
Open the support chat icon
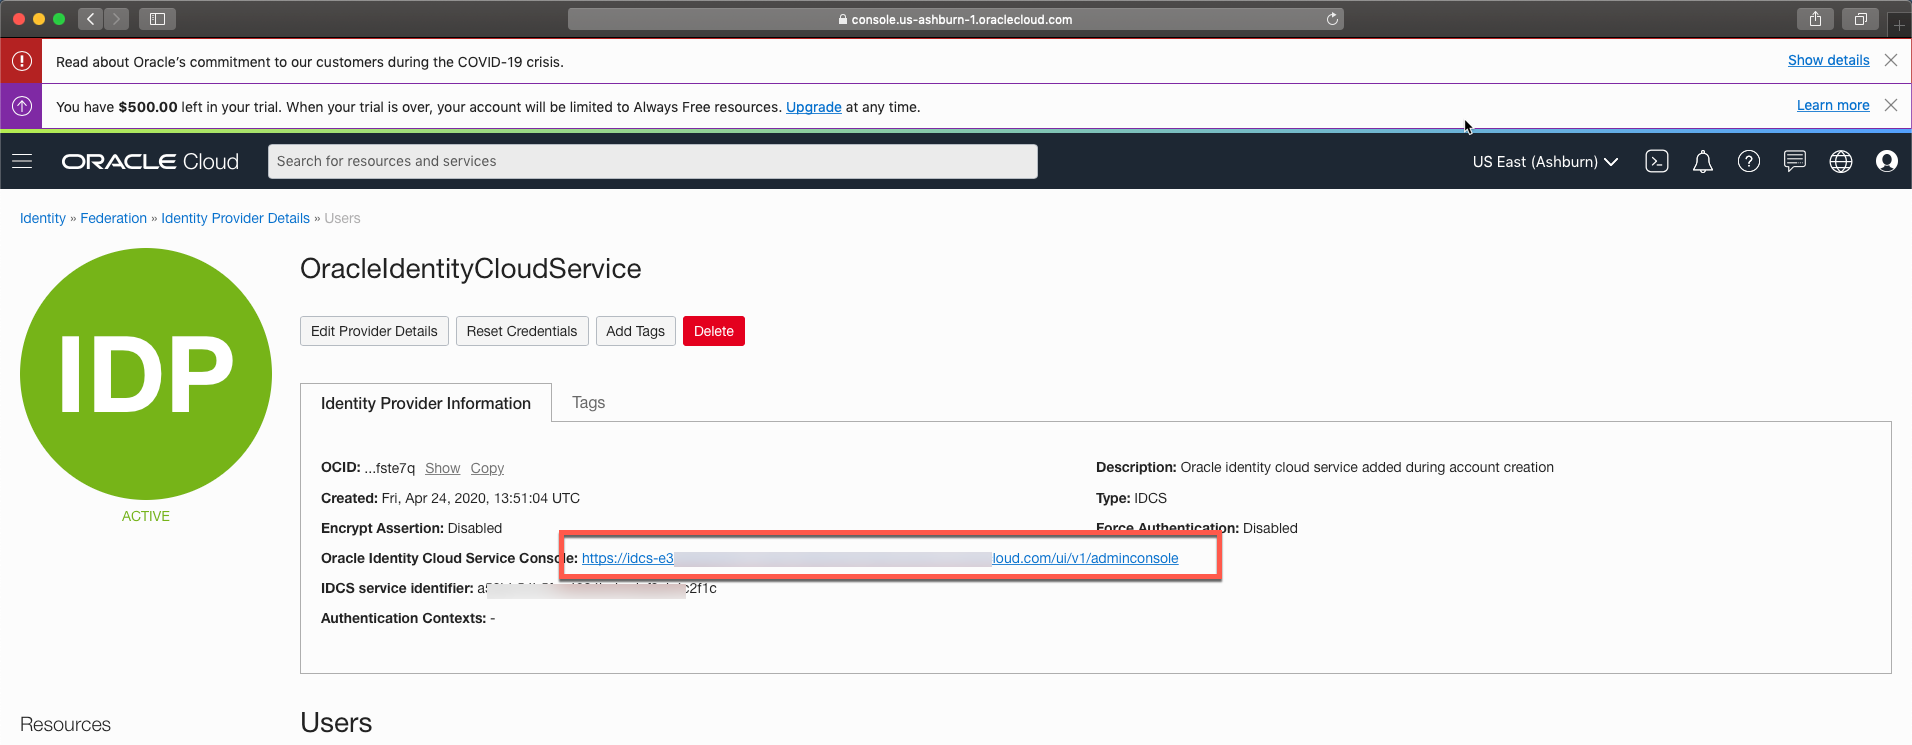[x=1794, y=161]
